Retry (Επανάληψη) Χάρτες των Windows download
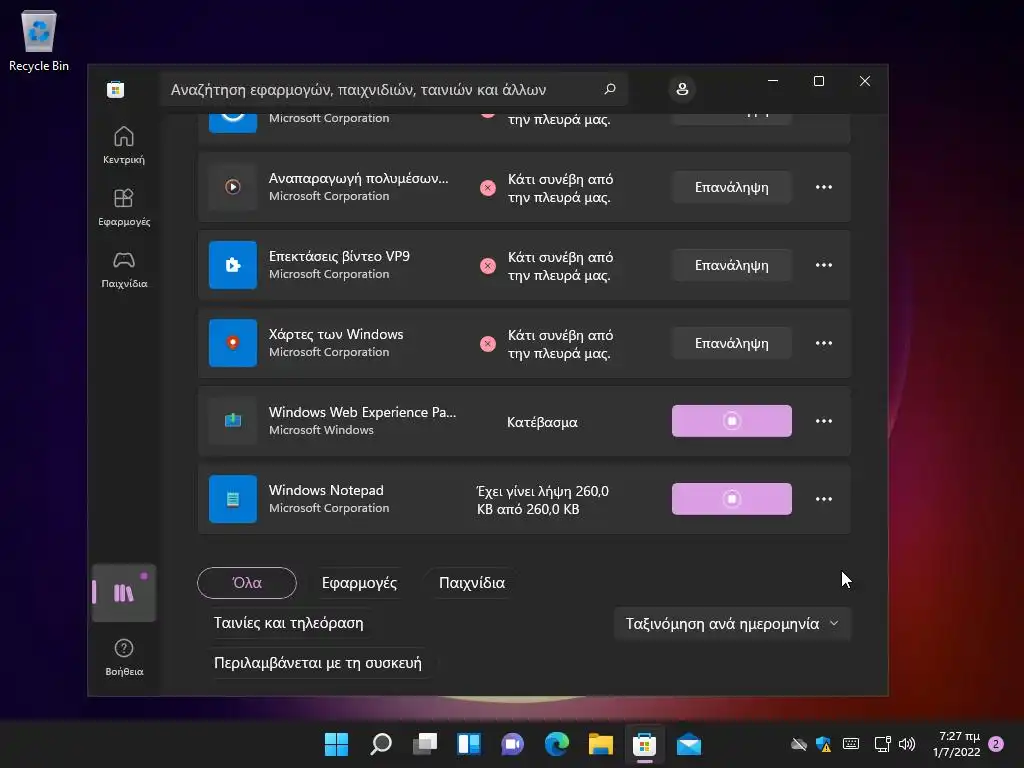 click(x=731, y=343)
